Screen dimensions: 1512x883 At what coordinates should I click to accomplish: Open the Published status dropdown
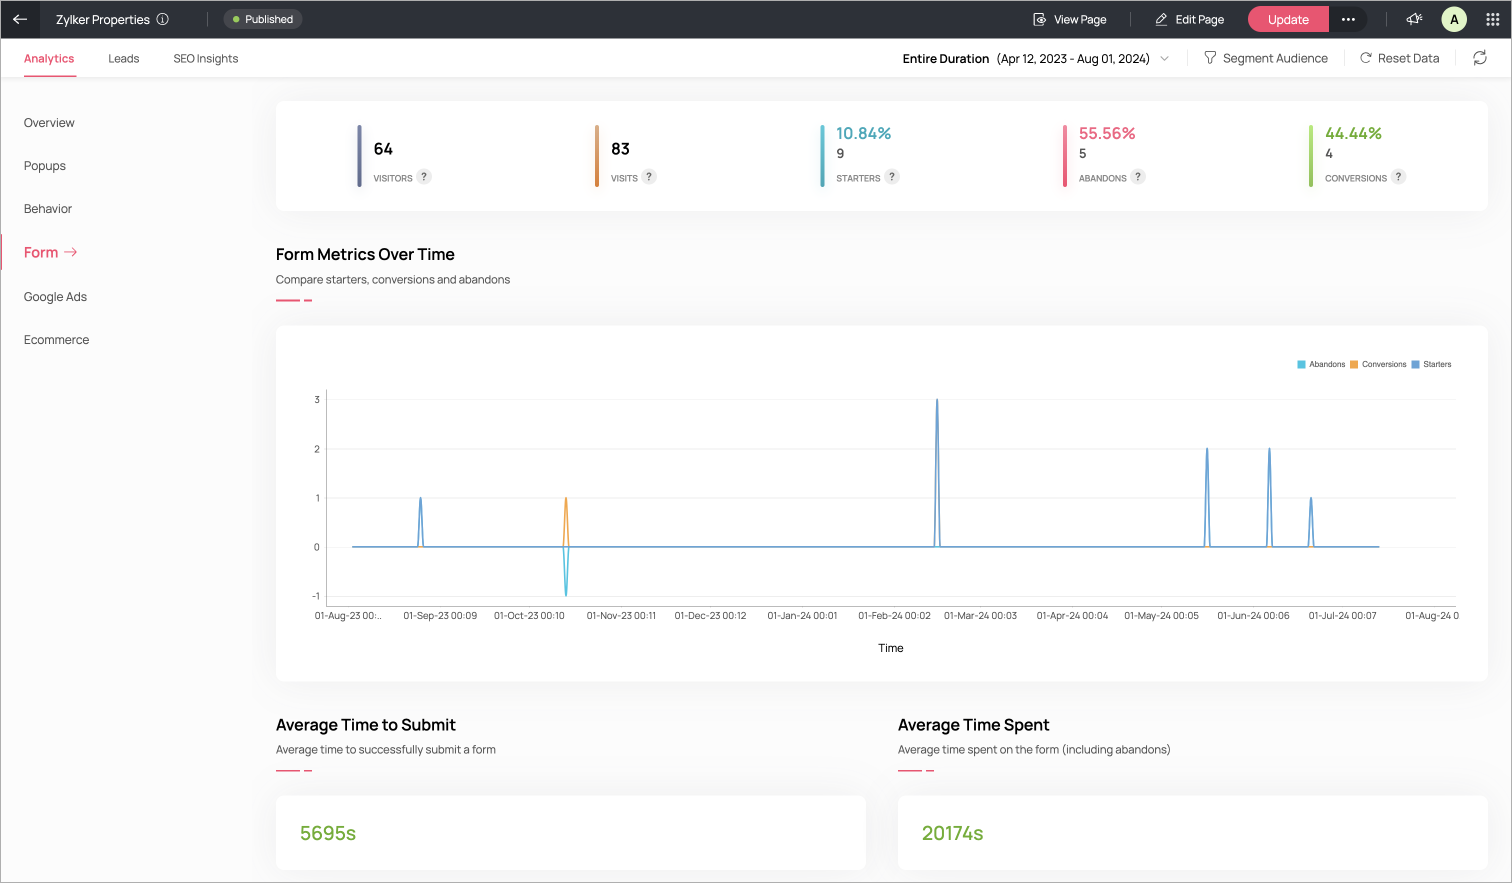263,19
